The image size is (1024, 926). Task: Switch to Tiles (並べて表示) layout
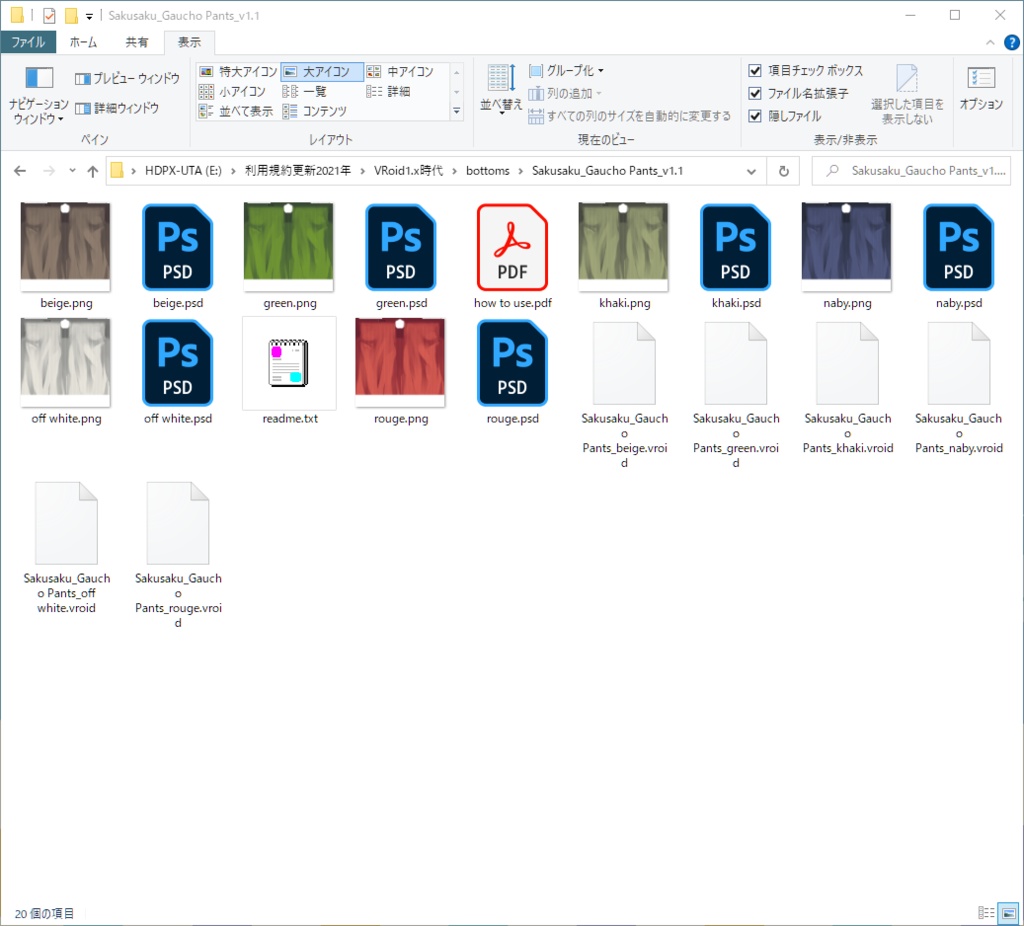click(236, 111)
